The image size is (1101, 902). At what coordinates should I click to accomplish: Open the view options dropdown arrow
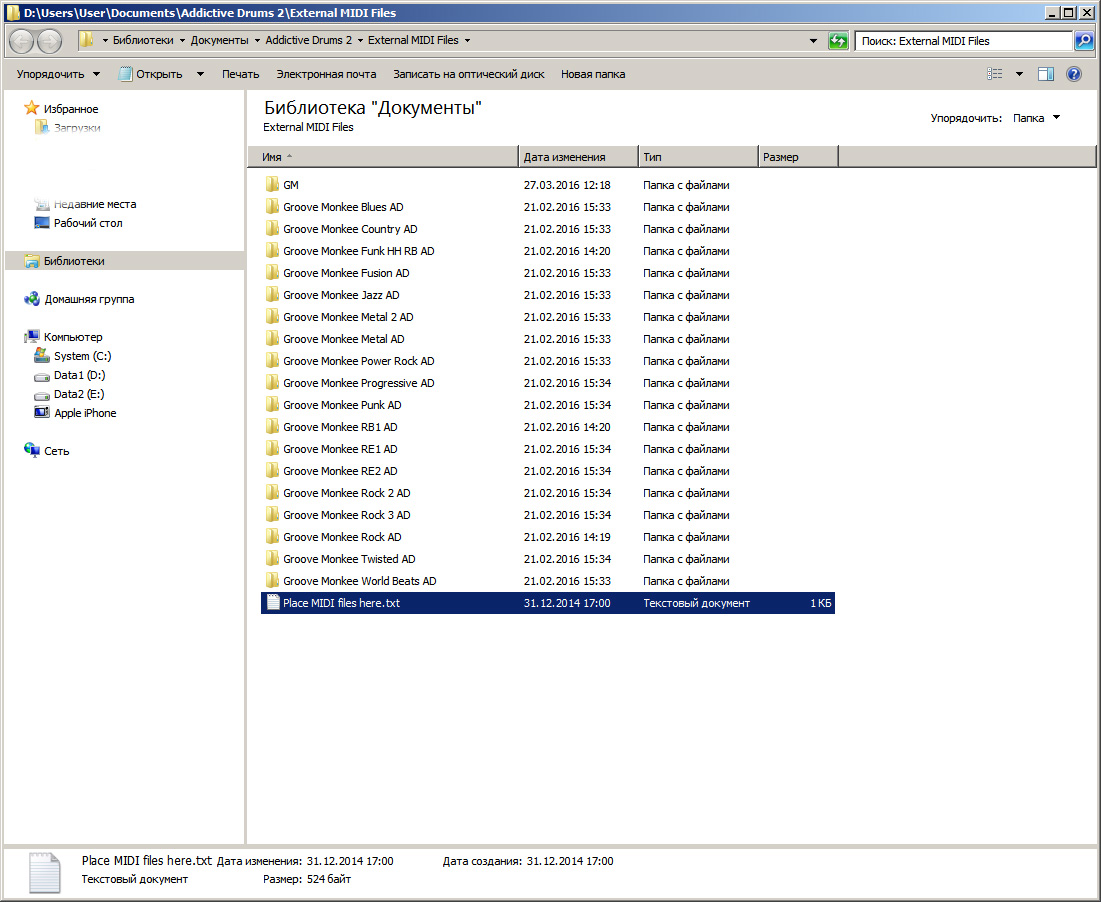1020,74
